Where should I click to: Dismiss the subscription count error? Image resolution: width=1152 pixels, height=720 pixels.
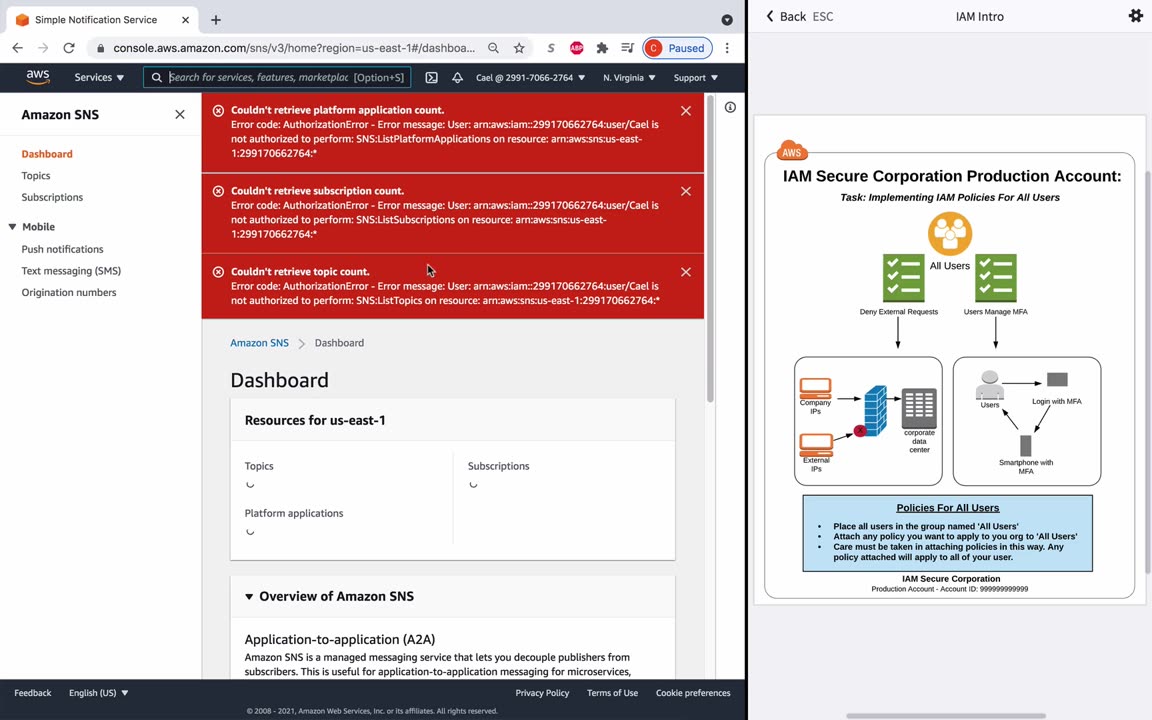685,191
